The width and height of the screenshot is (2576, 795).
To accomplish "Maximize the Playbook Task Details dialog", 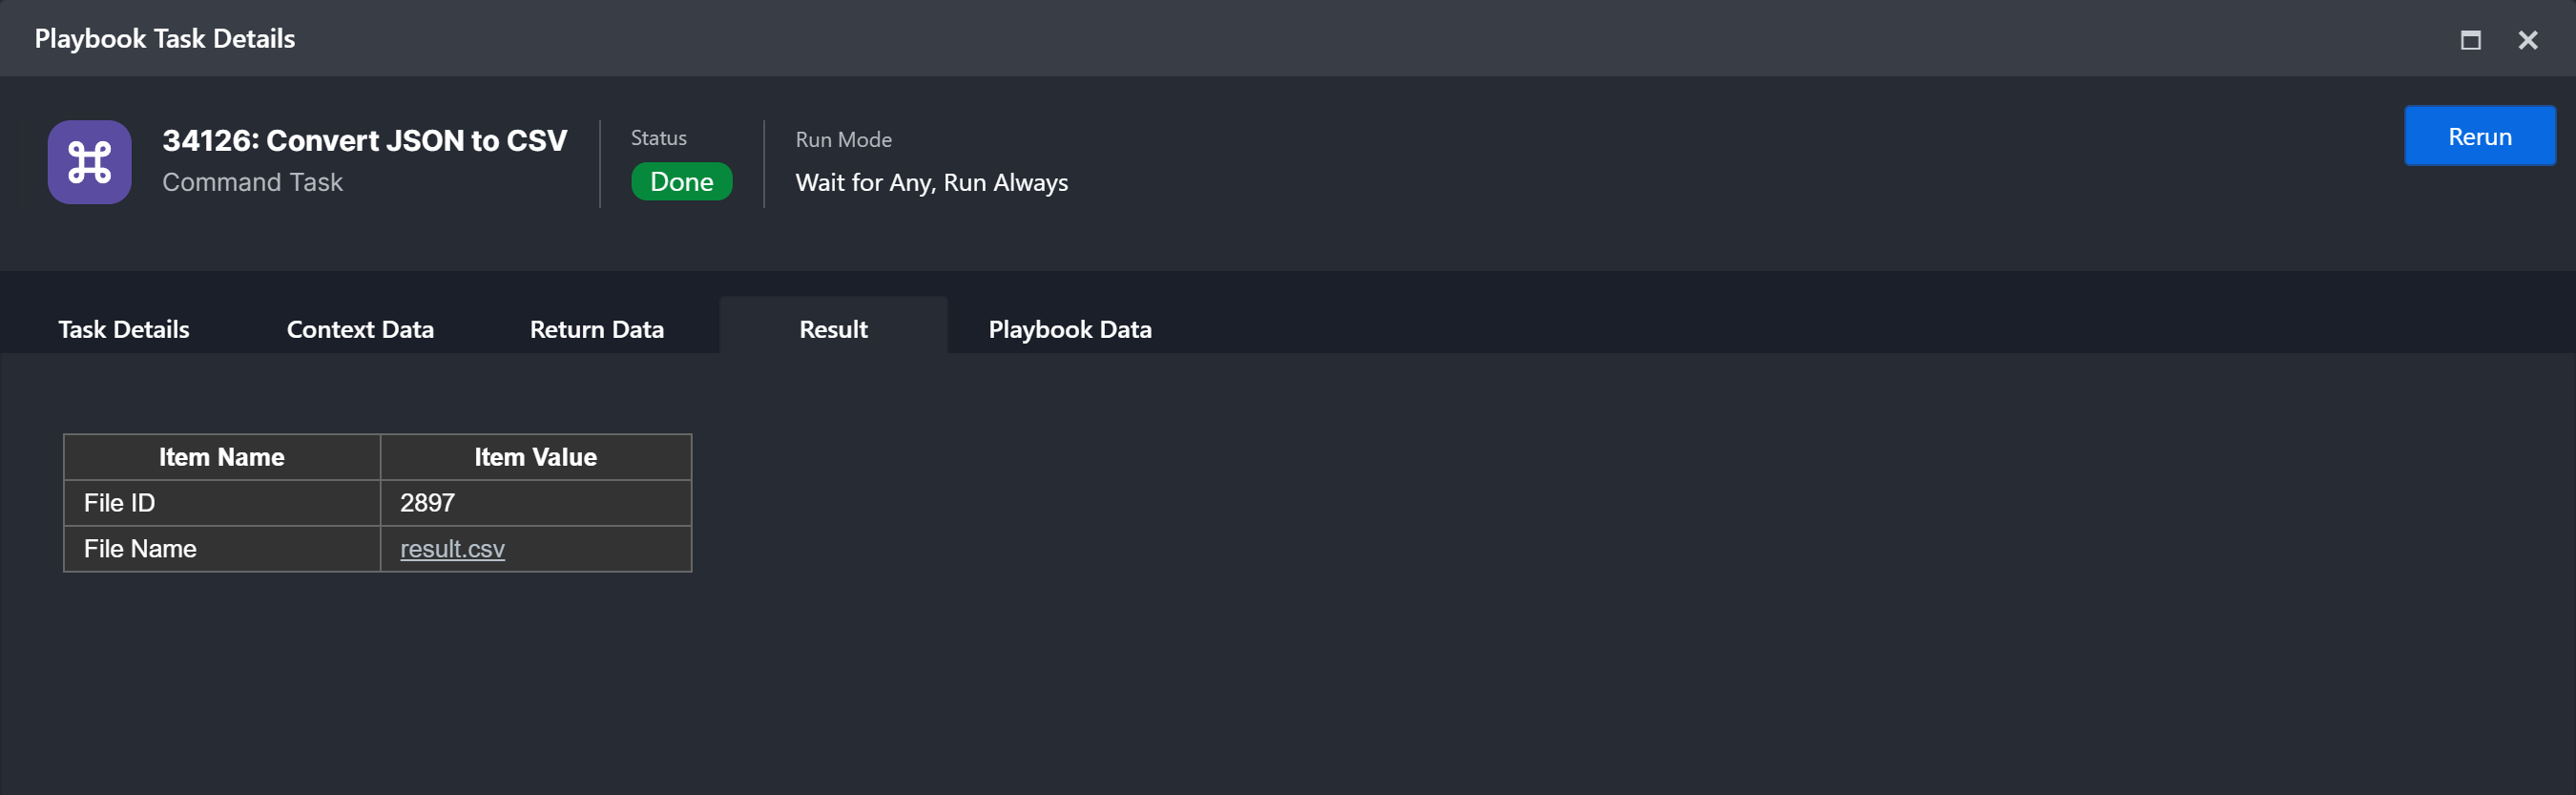I will click(2470, 40).
